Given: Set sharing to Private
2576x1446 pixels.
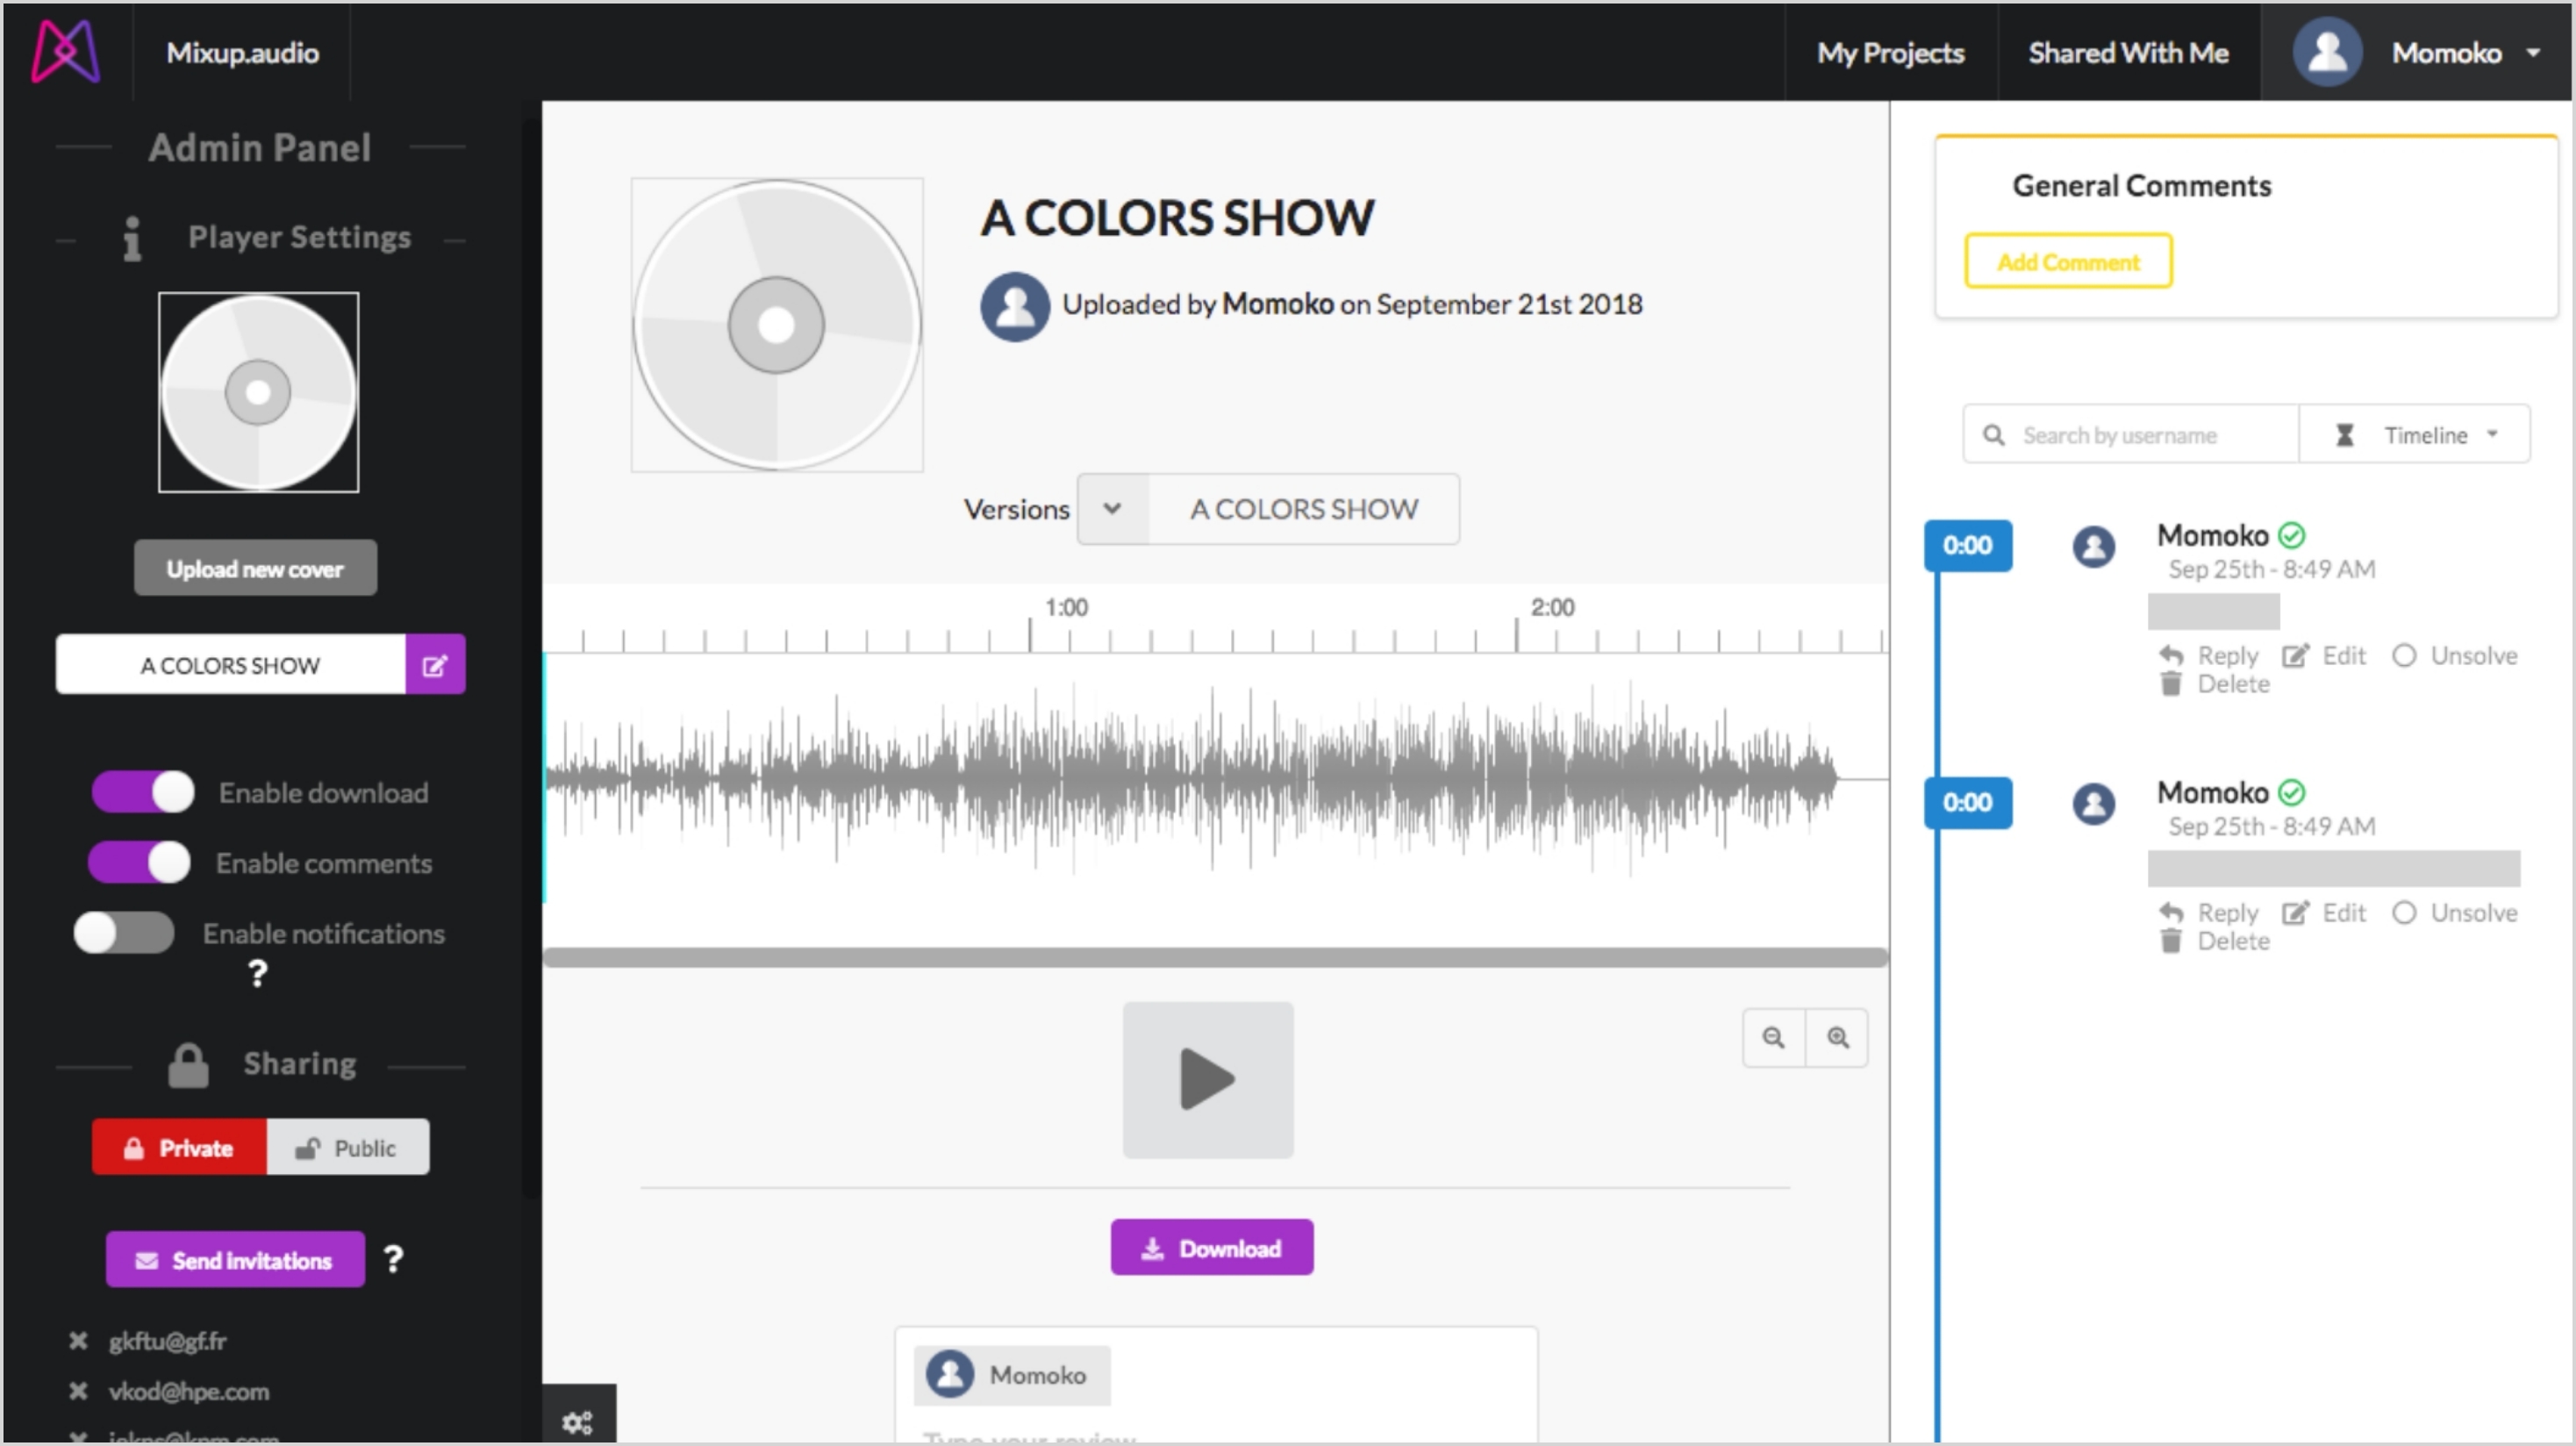Looking at the screenshot, I should (x=179, y=1147).
